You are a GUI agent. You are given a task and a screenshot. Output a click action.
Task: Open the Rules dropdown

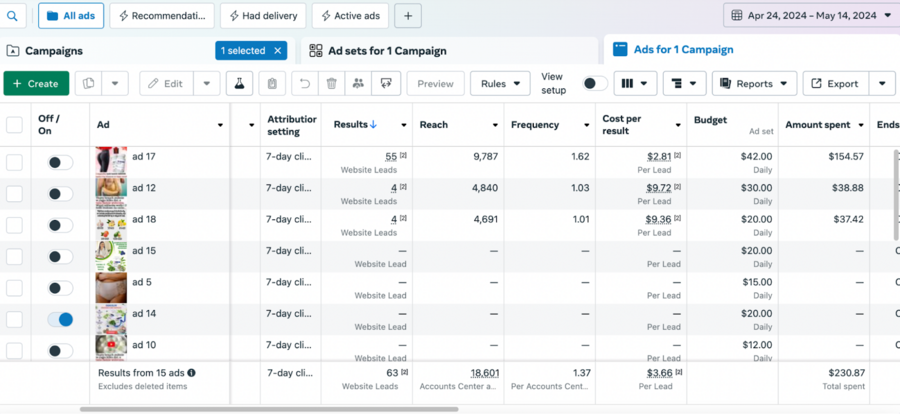[500, 84]
